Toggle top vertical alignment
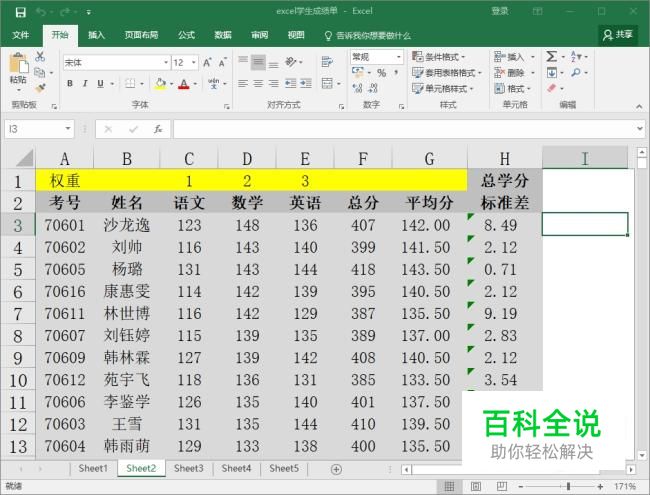The height and width of the screenshot is (495, 650). [x=243, y=62]
